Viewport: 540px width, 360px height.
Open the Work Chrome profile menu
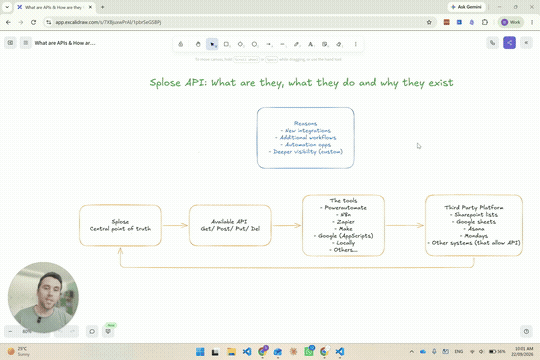(511, 22)
